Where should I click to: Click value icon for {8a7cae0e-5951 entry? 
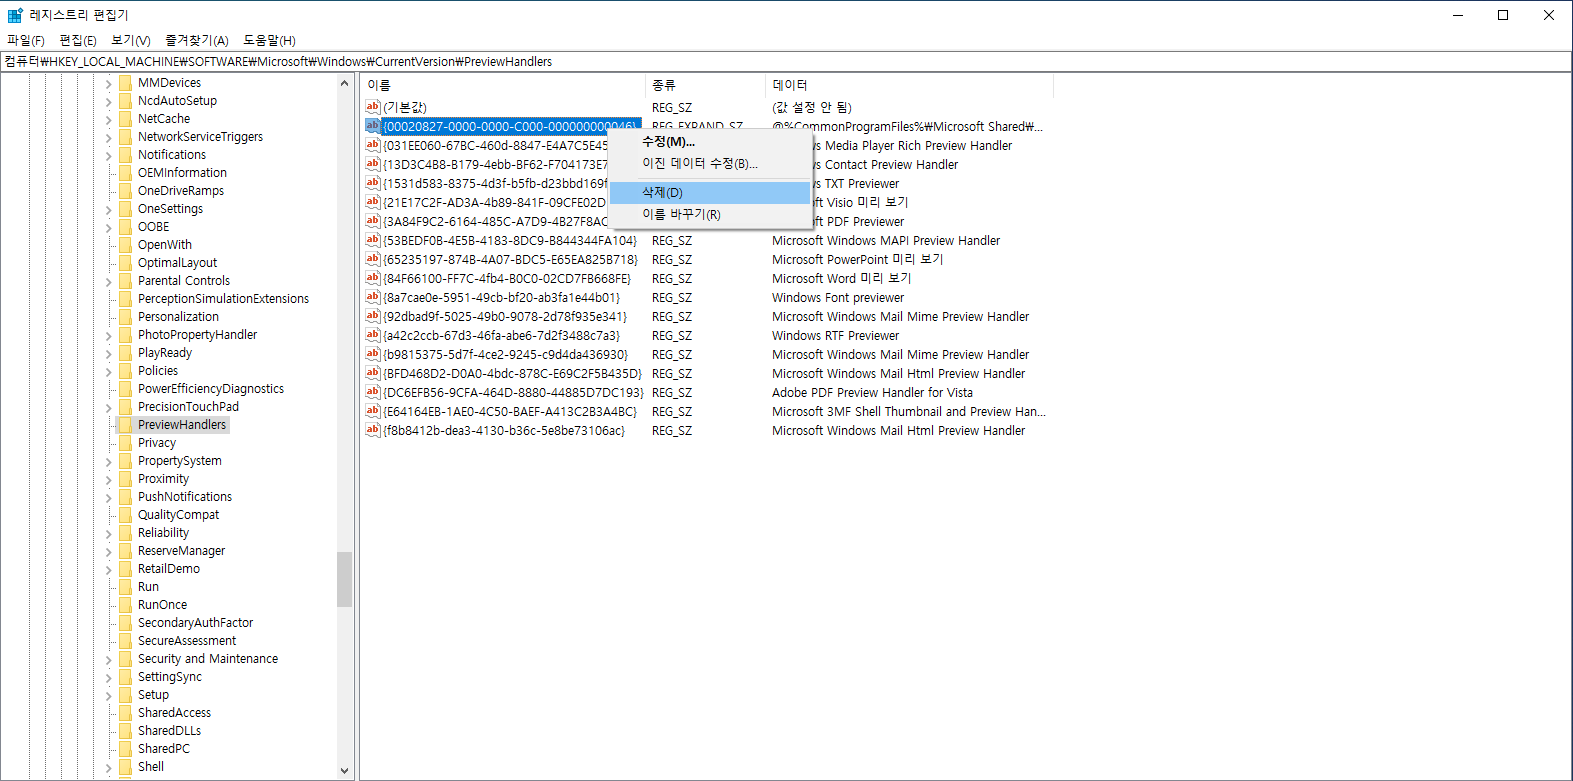tap(373, 297)
